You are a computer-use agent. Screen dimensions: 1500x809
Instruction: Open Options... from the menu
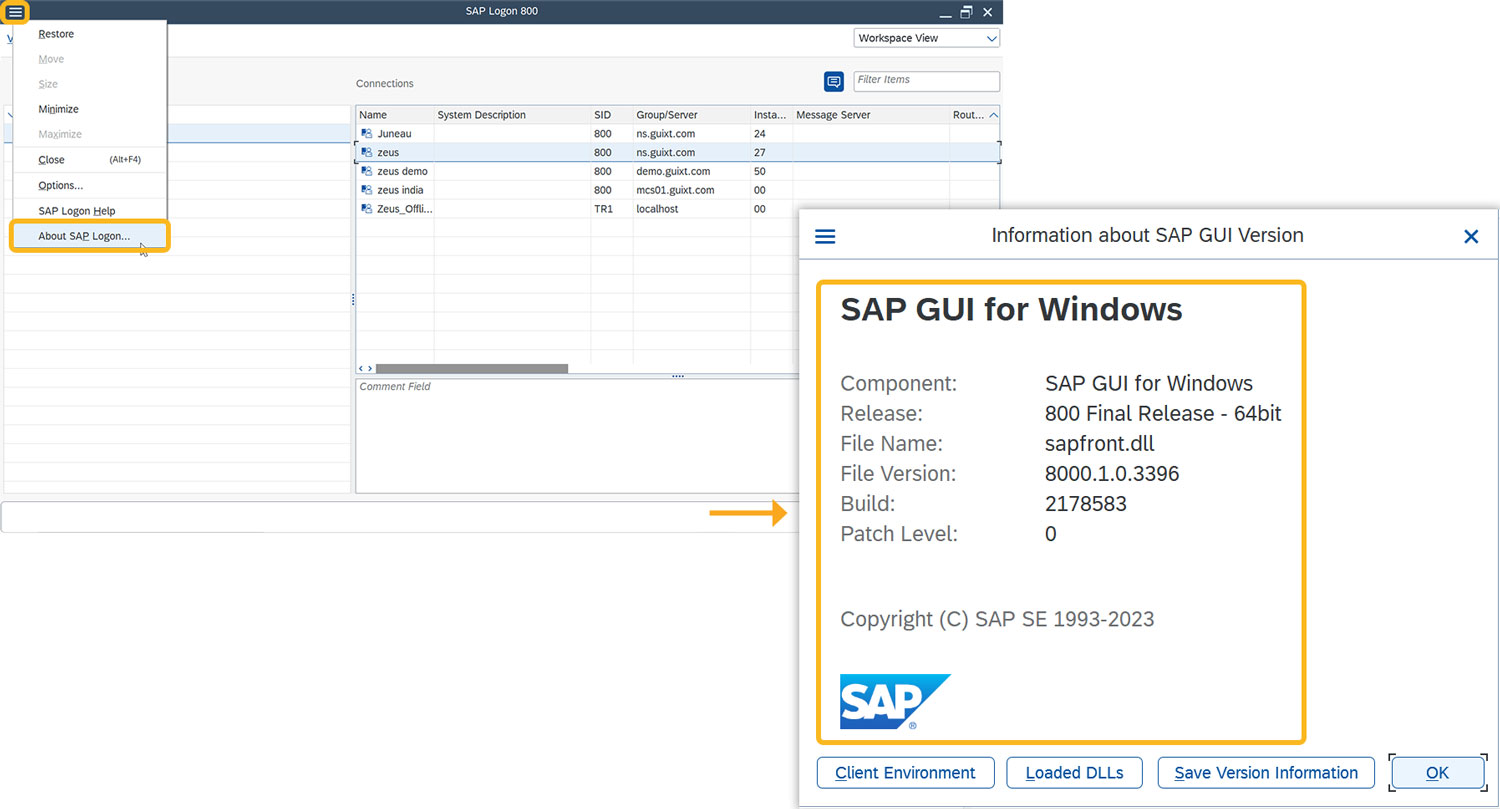(90, 185)
